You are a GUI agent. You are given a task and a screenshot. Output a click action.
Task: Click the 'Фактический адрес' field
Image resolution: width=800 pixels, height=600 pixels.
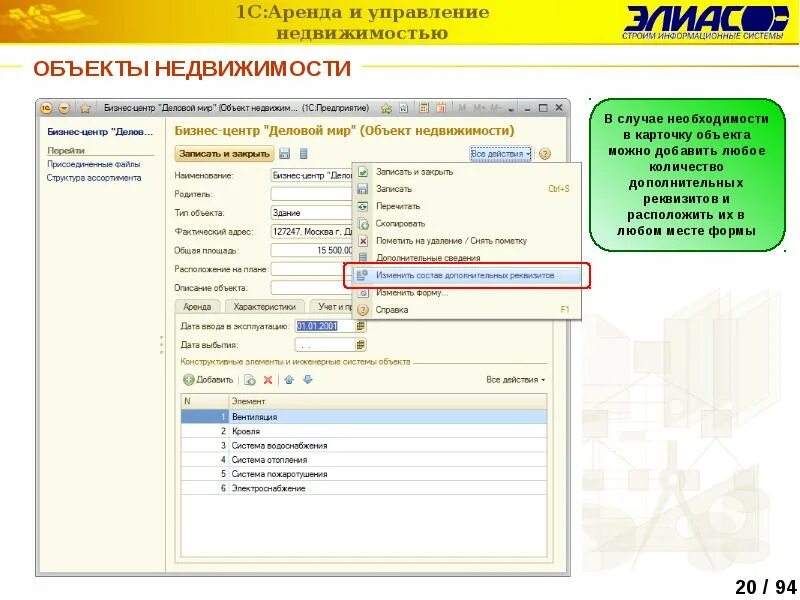coord(311,232)
